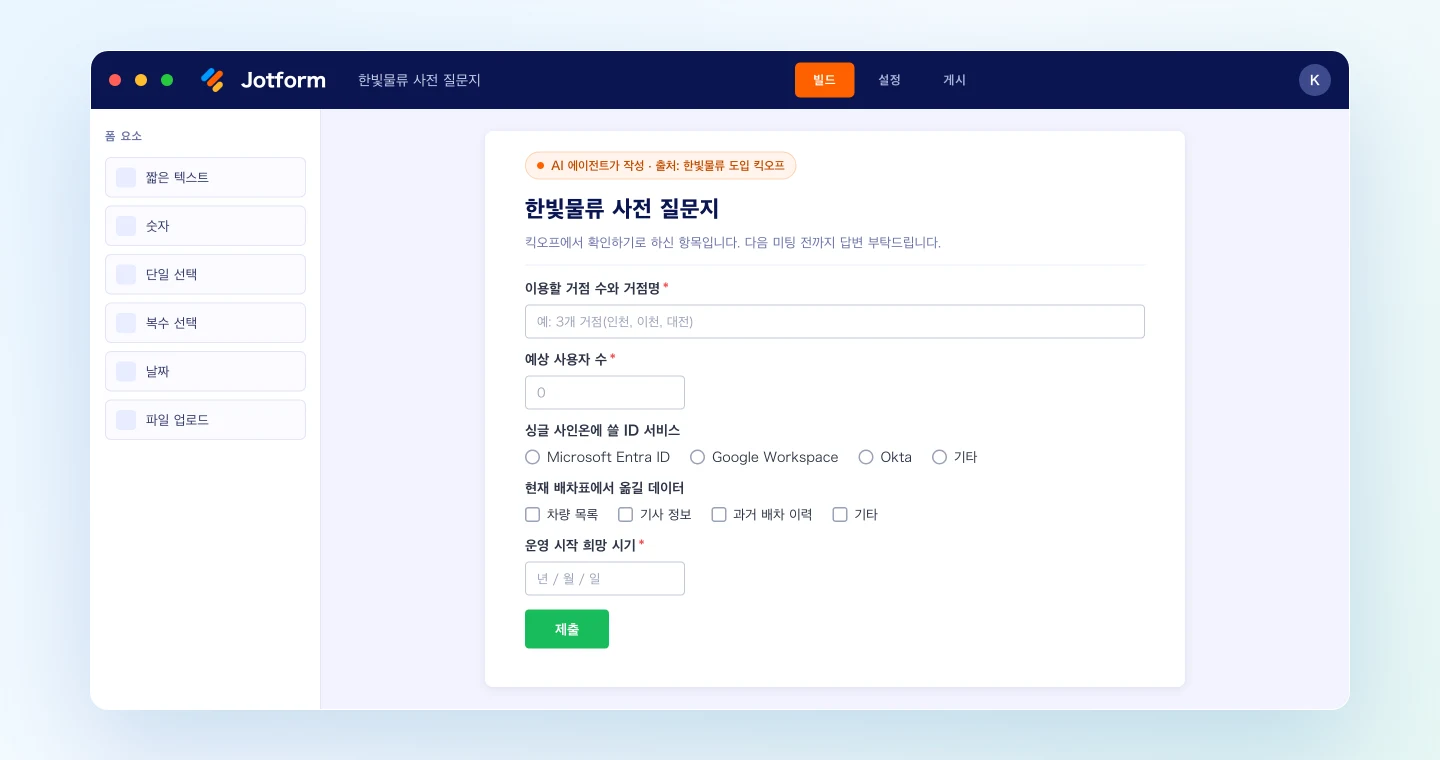This screenshot has width=1440, height=760.
Task: Click the Jotform logo icon
Action: click(x=212, y=80)
